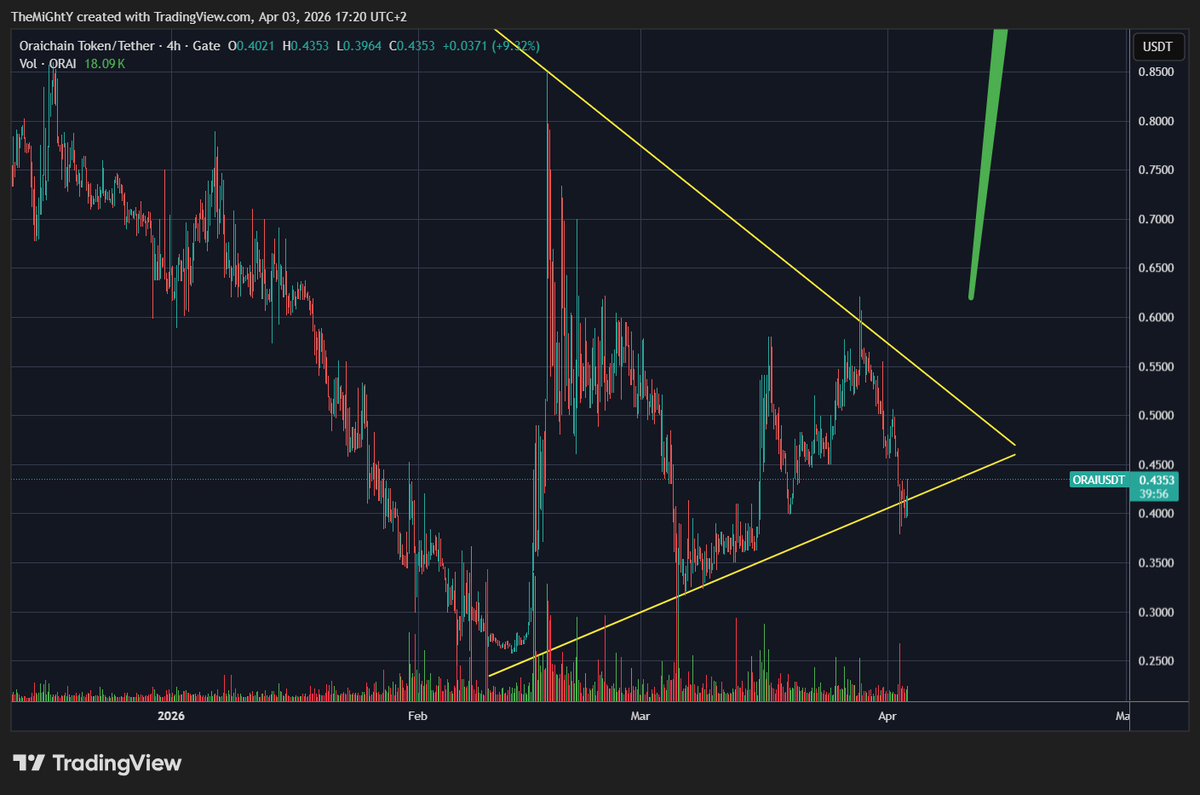Click the ORAIUSDT last price label
The image size is (1200, 795).
coord(1098,480)
